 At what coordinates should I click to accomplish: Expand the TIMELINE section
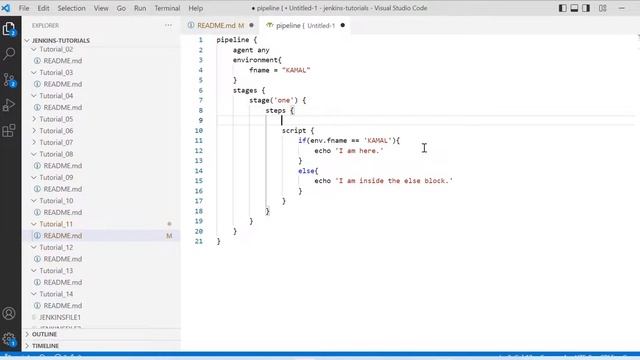[x=45, y=346]
